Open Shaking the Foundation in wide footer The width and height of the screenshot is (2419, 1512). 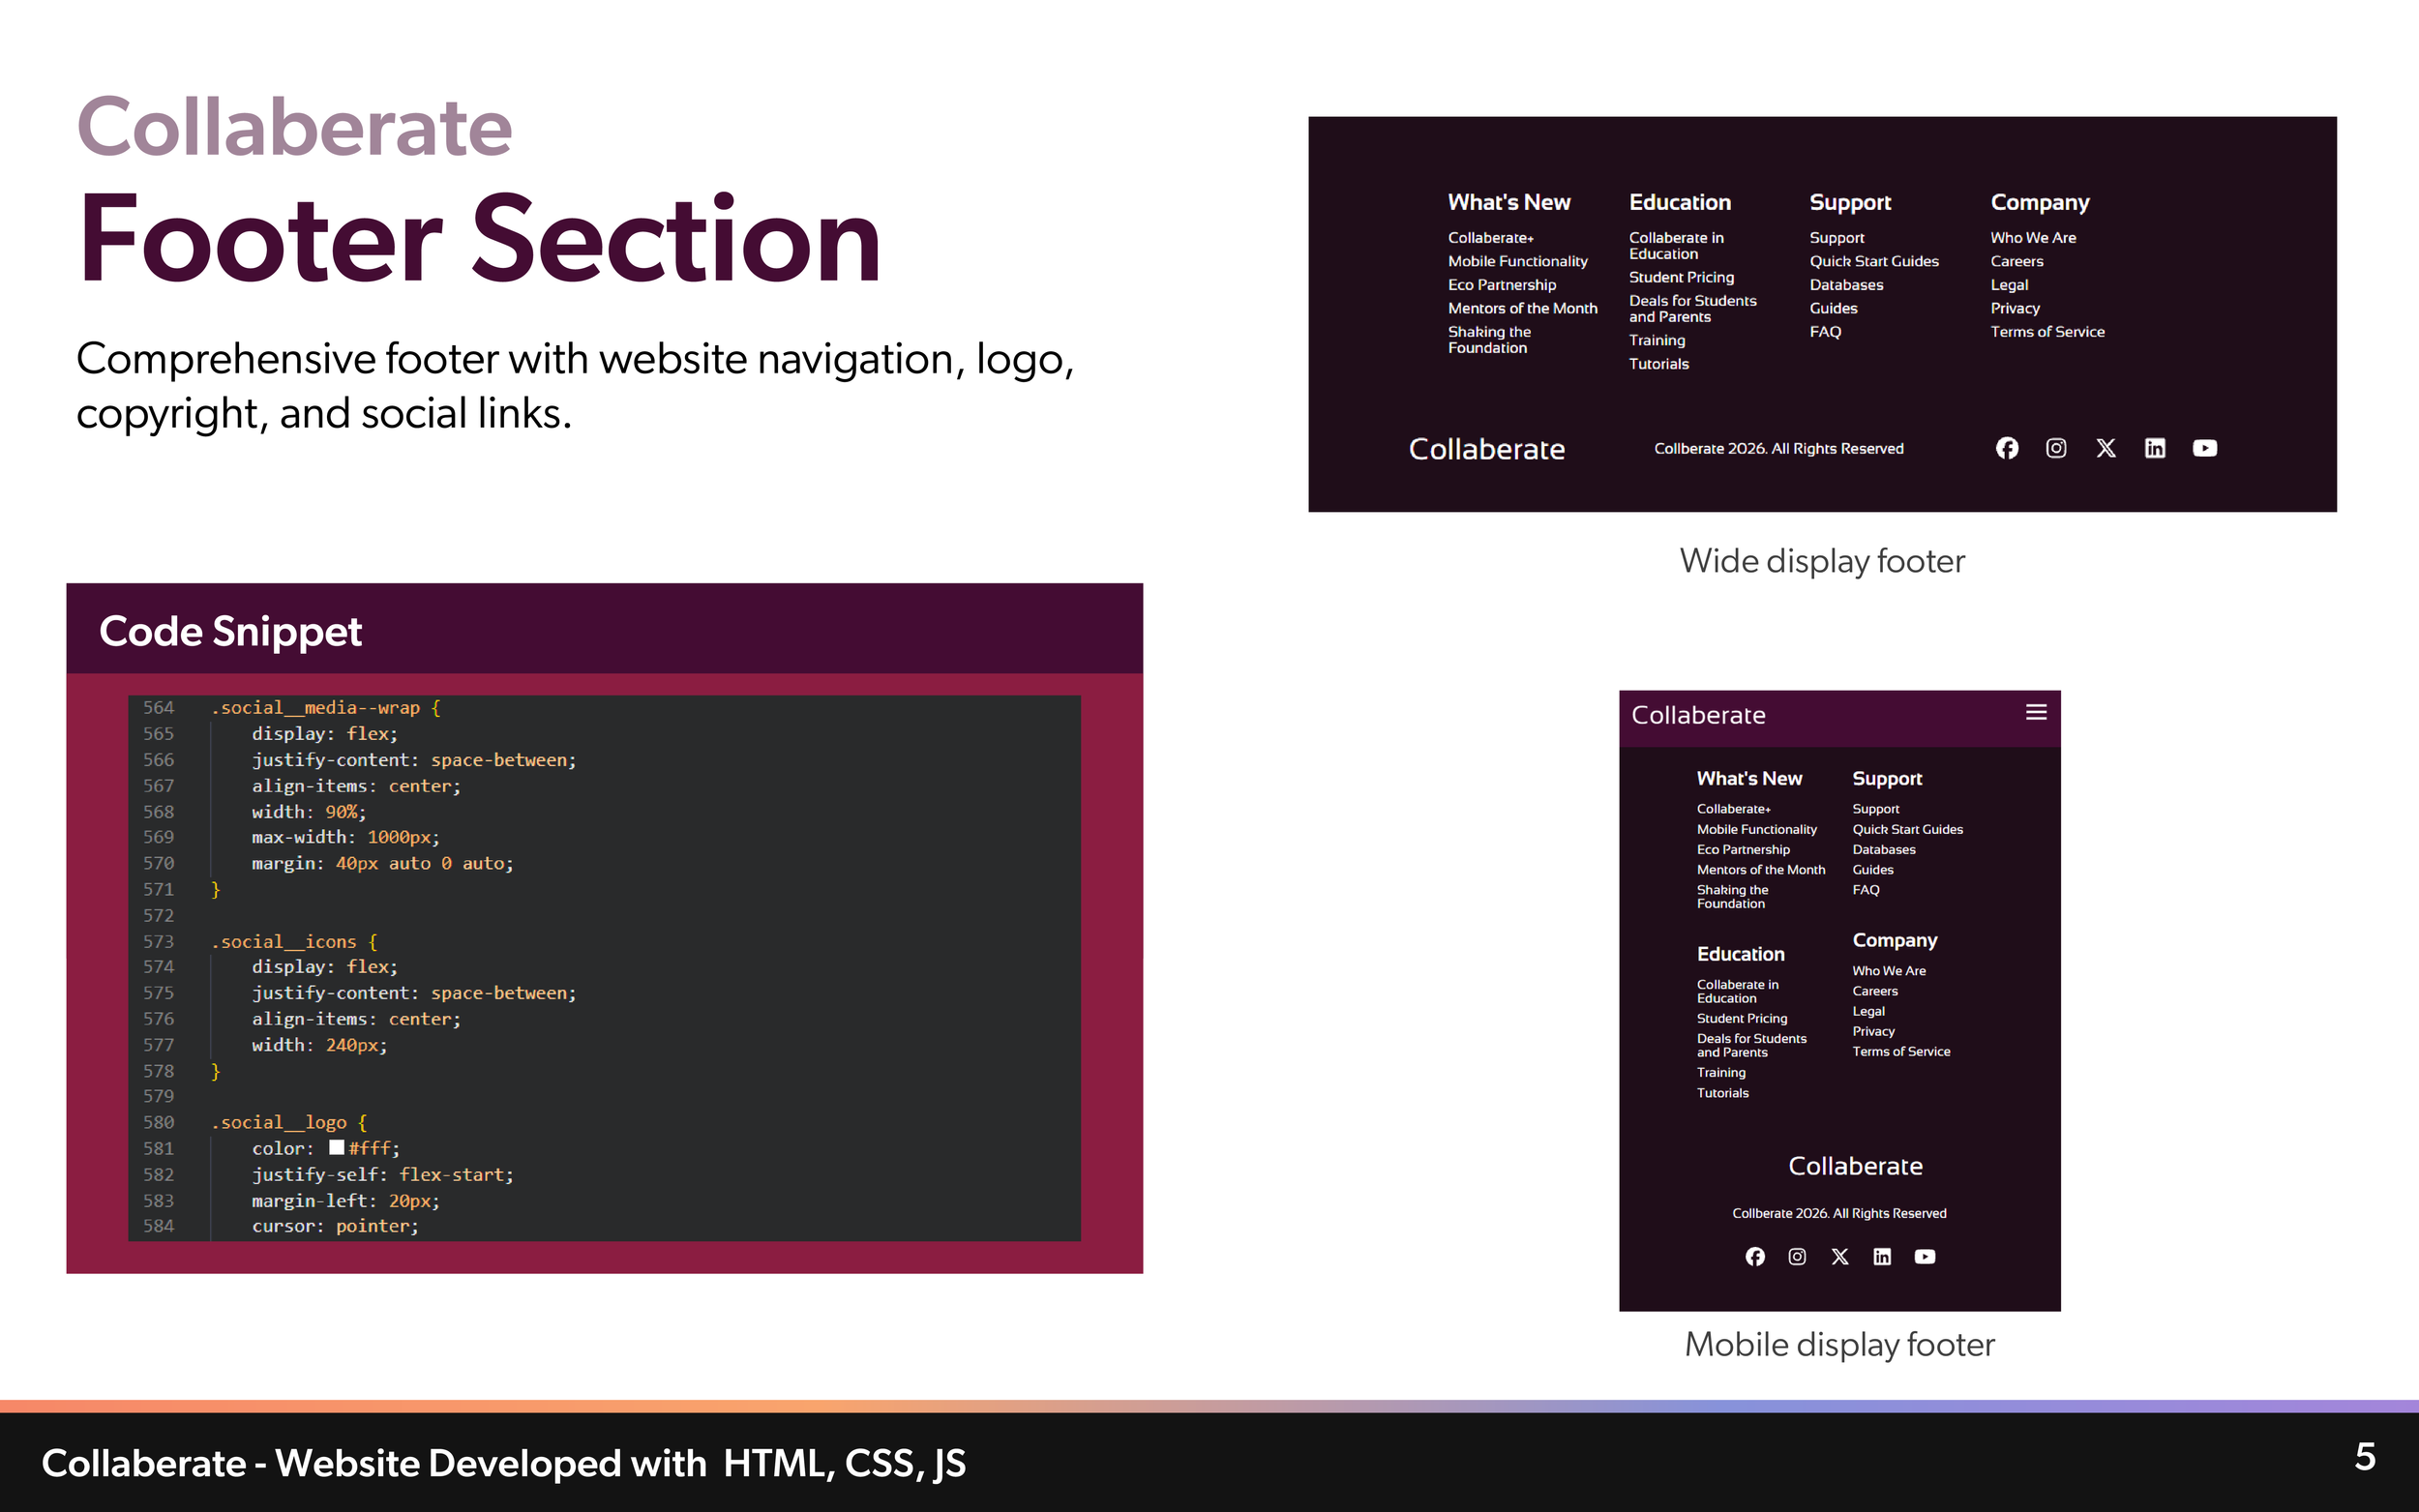click(1489, 340)
